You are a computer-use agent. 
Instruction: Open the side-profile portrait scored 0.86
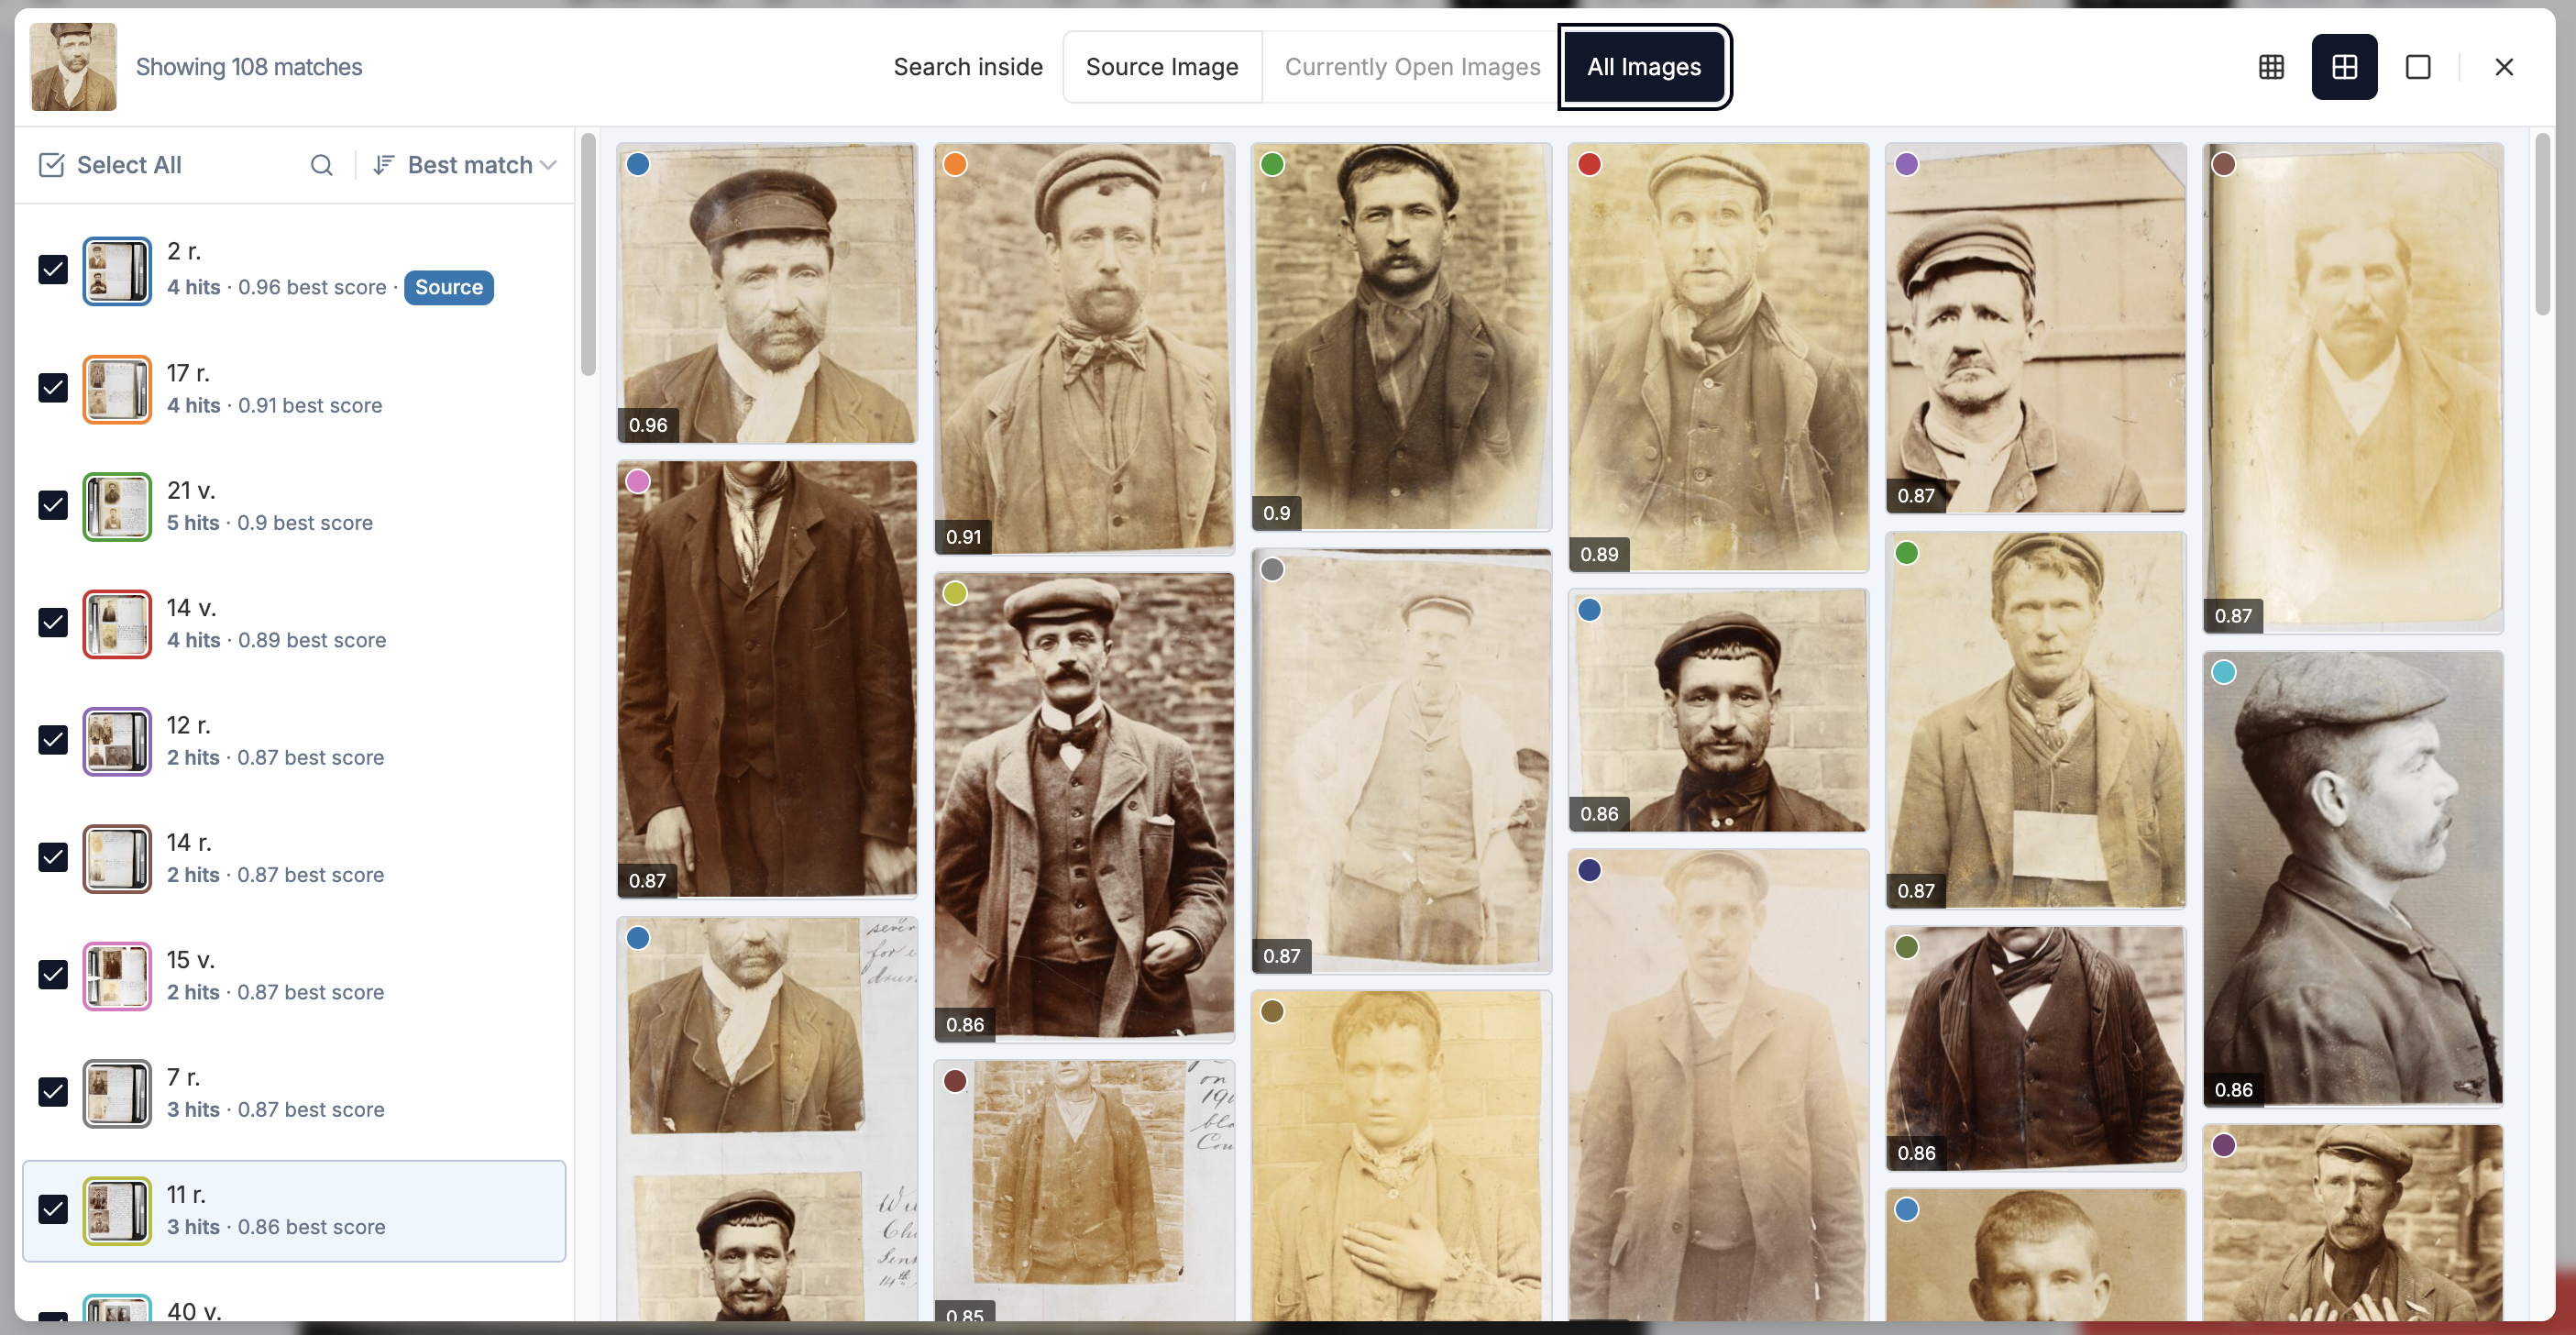(2352, 879)
